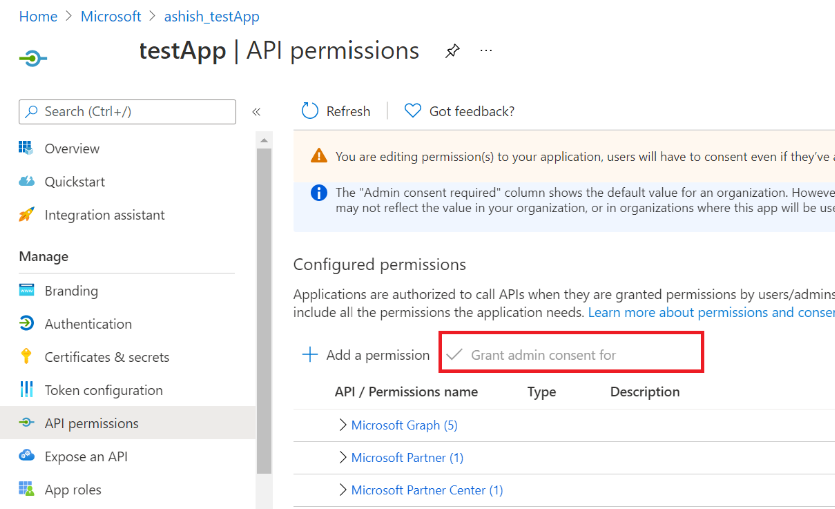
Task: Click the heart feedback icon
Action: point(413,111)
